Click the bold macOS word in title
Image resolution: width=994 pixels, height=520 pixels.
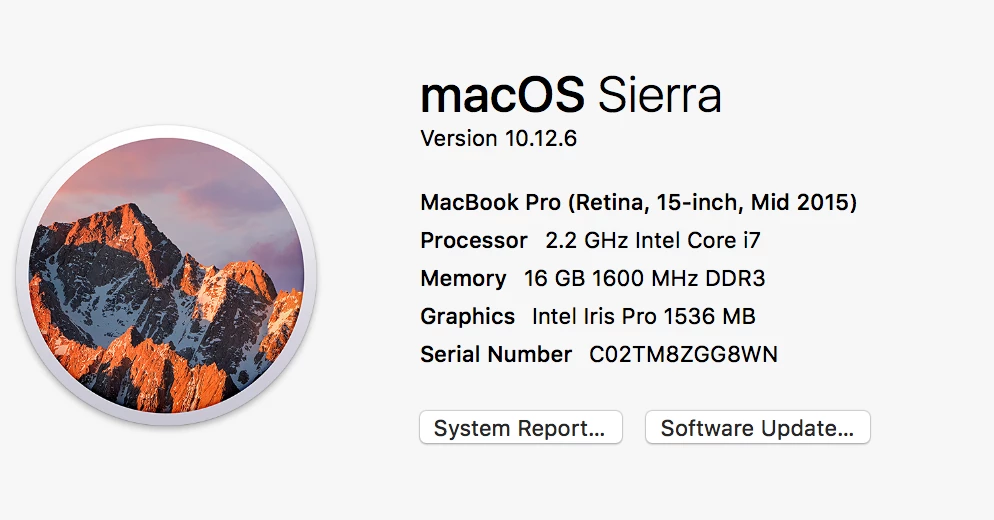coord(502,94)
